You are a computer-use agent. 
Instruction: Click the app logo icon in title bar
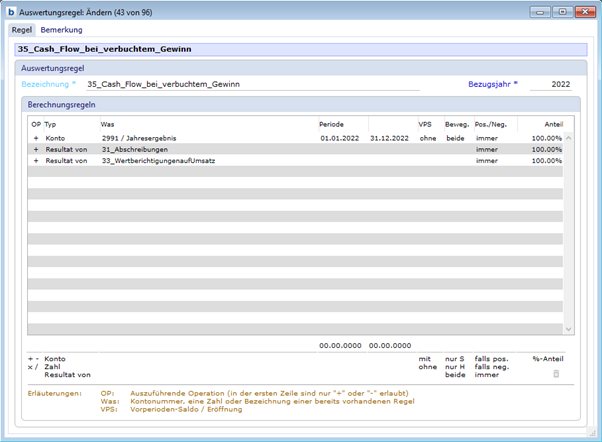tap(11, 12)
